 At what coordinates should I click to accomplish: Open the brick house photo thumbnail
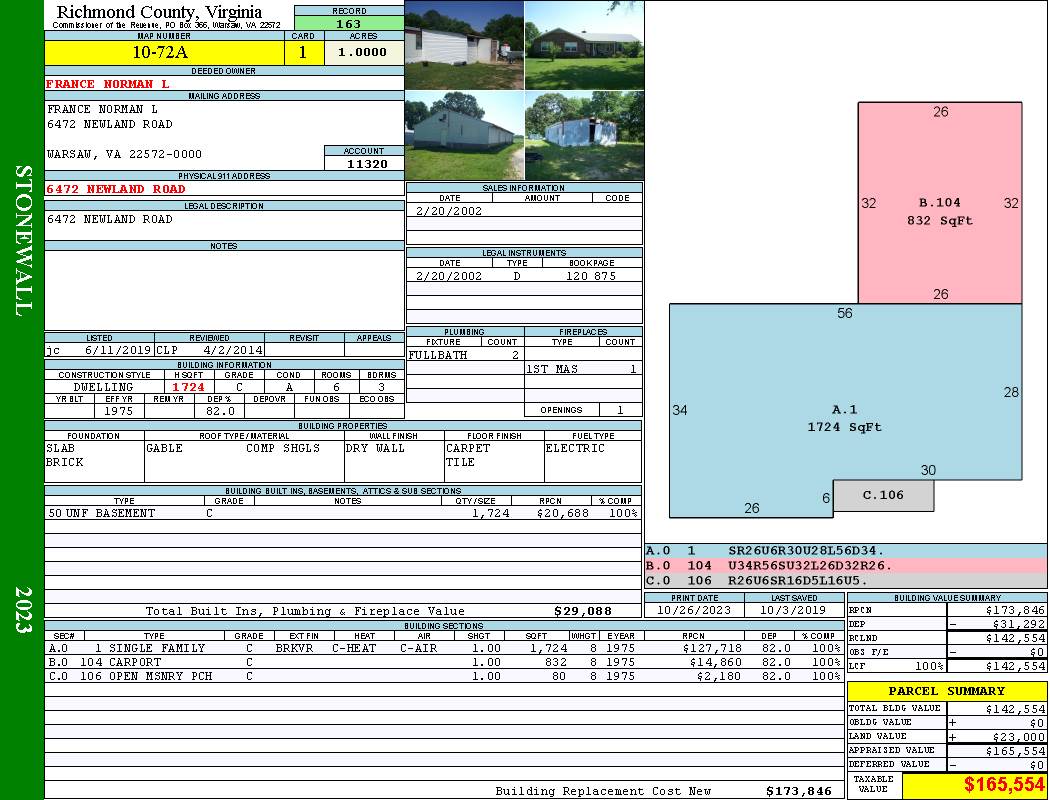click(x=584, y=45)
